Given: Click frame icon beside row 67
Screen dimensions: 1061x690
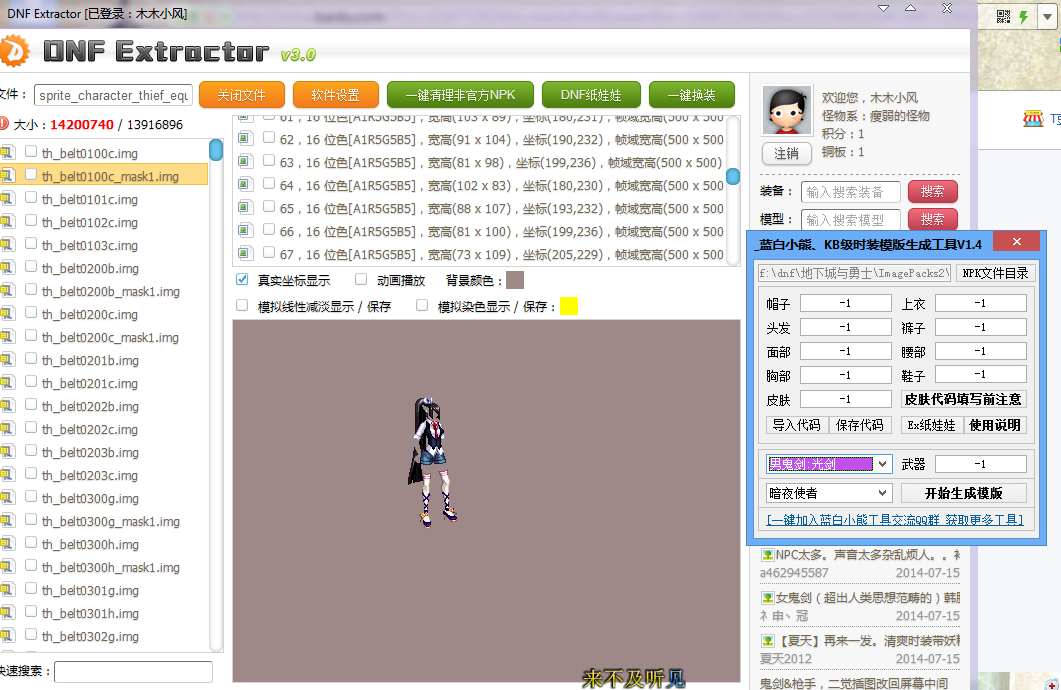Looking at the screenshot, I should [245, 254].
